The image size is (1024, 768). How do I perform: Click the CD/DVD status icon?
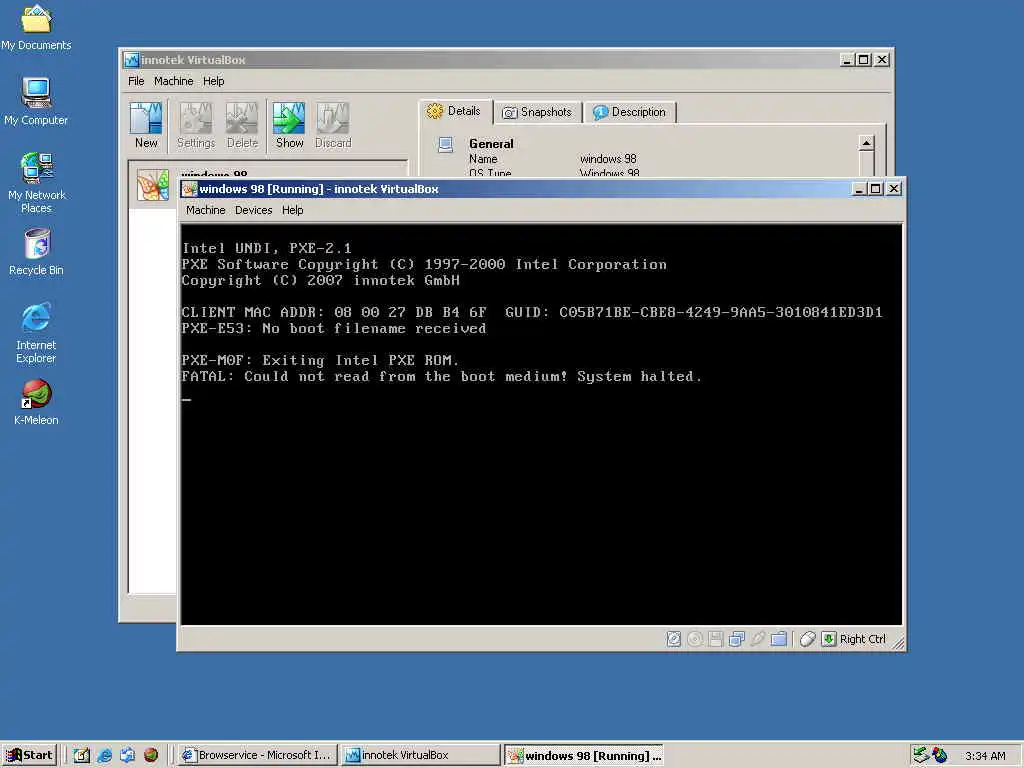pyautogui.click(x=695, y=639)
